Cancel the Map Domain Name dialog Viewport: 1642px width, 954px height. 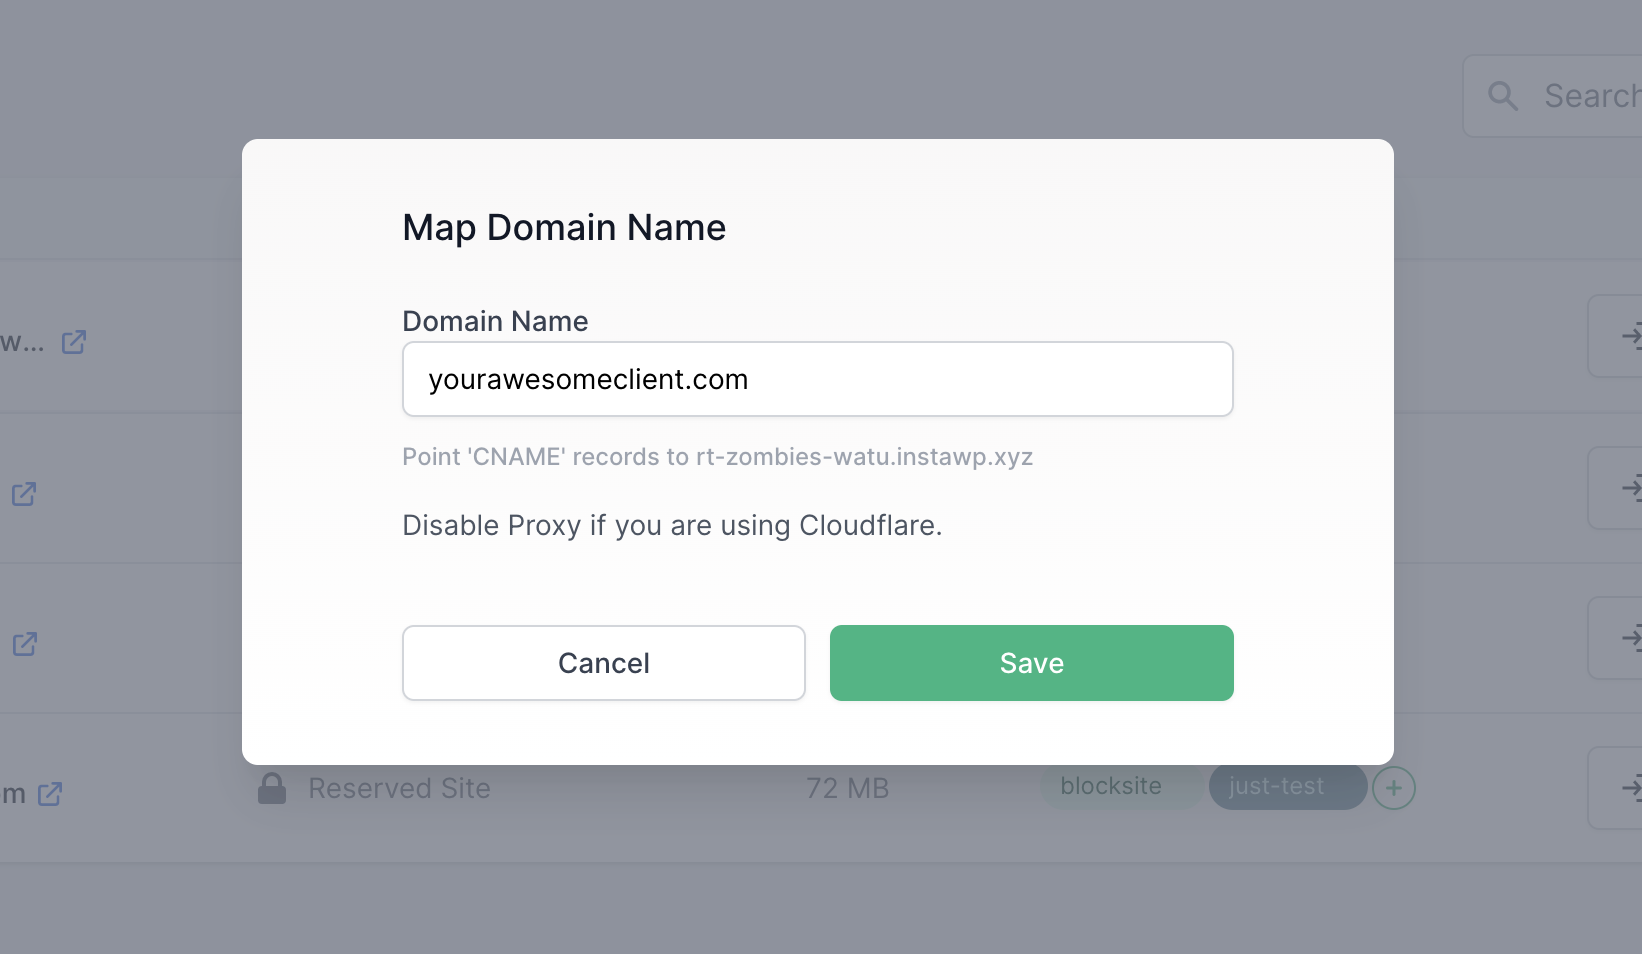pos(604,663)
